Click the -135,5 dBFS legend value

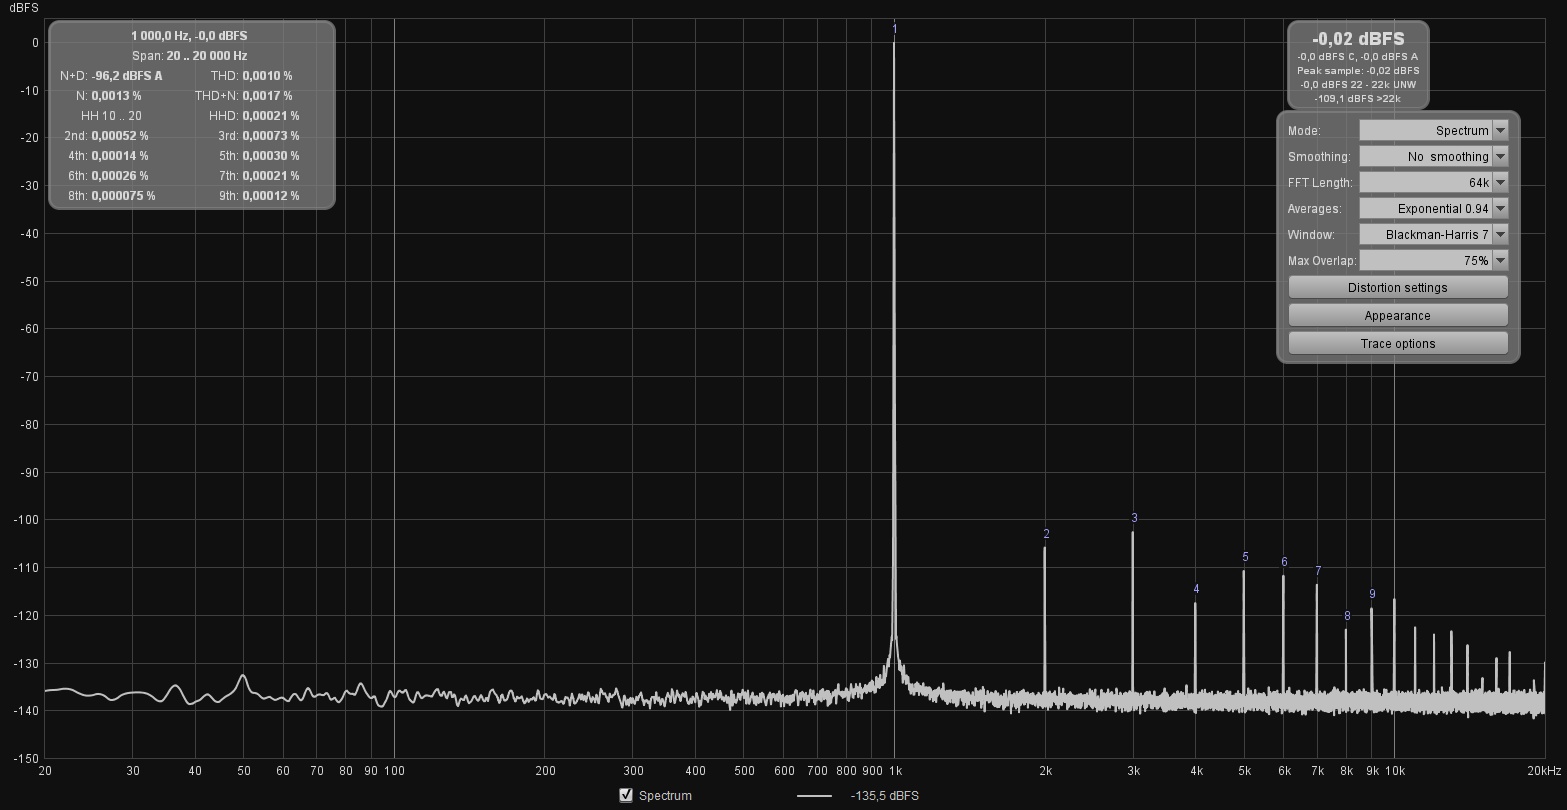[884, 796]
